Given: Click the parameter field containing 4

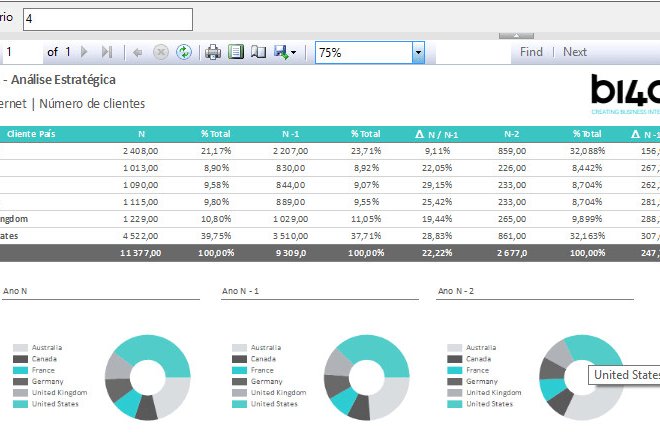Looking at the screenshot, I should click(108, 19).
